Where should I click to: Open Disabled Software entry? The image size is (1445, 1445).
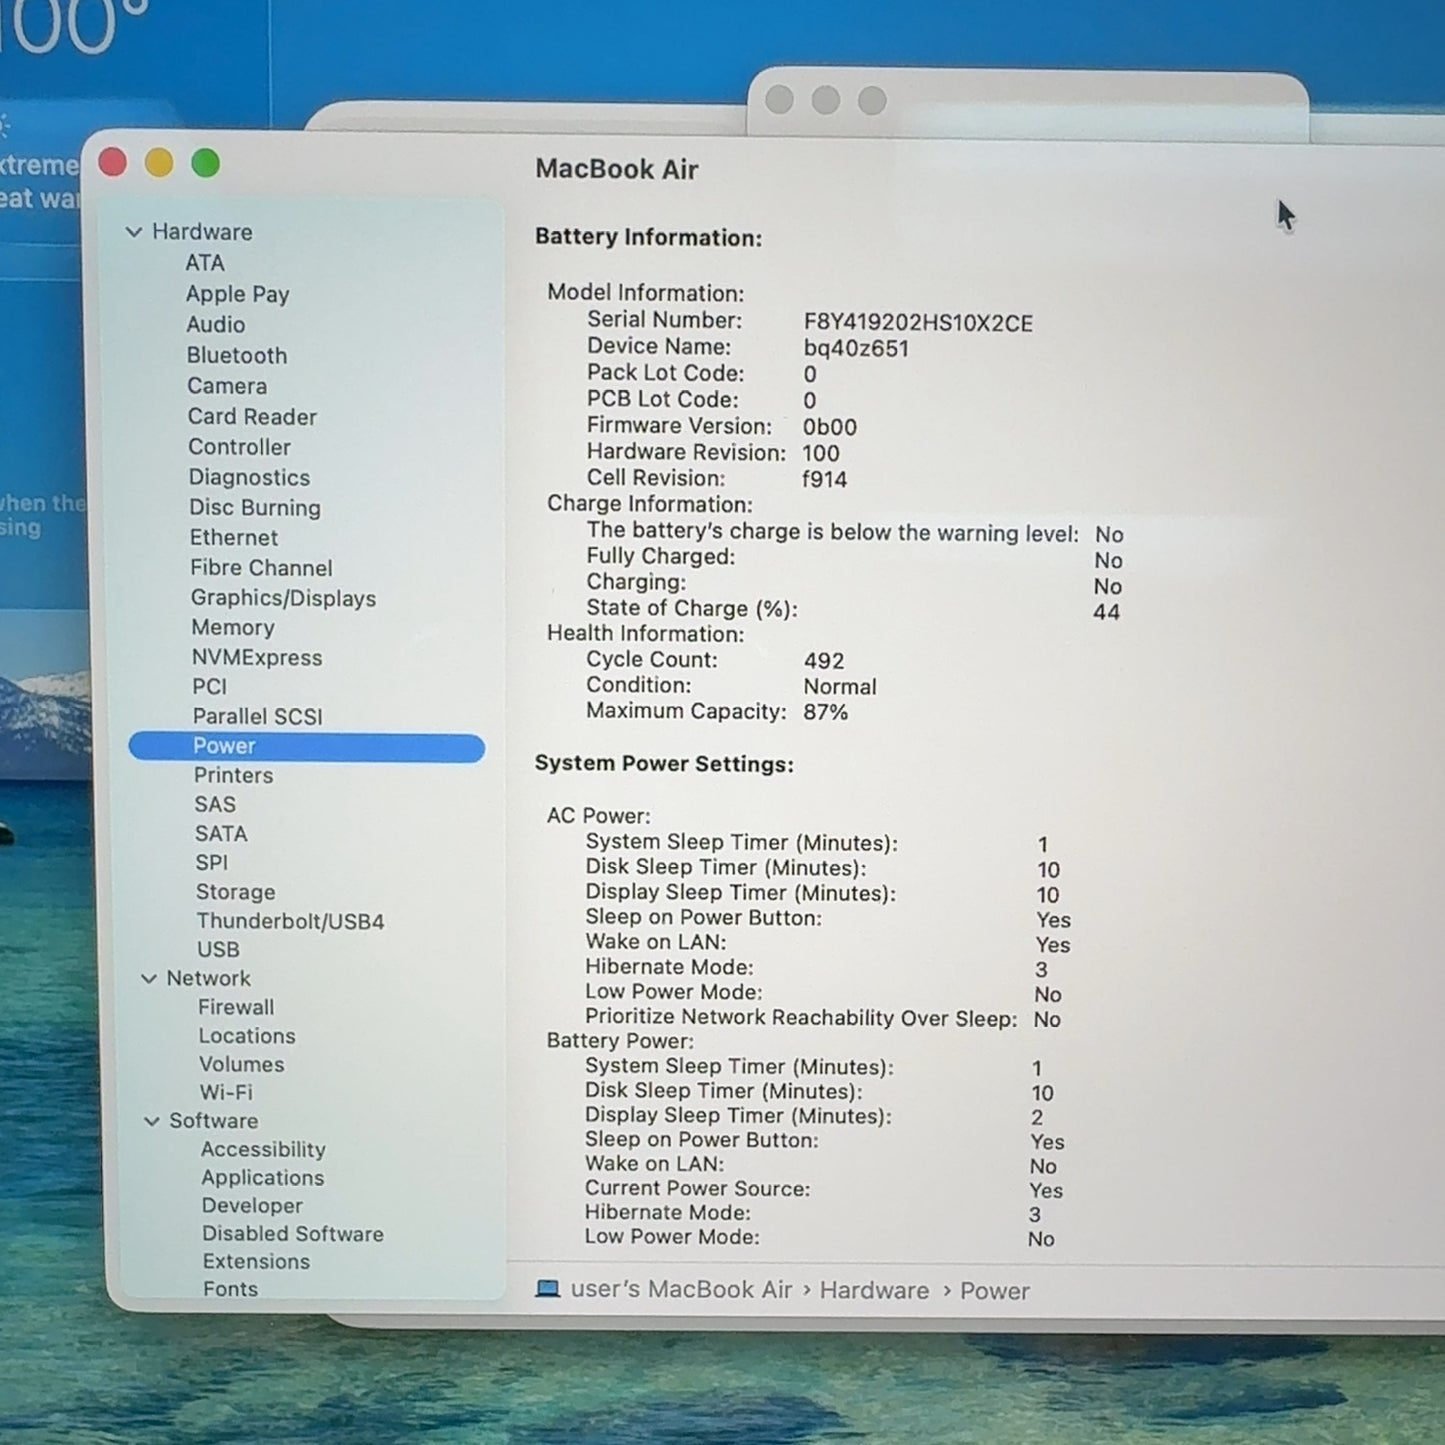tap(293, 1235)
